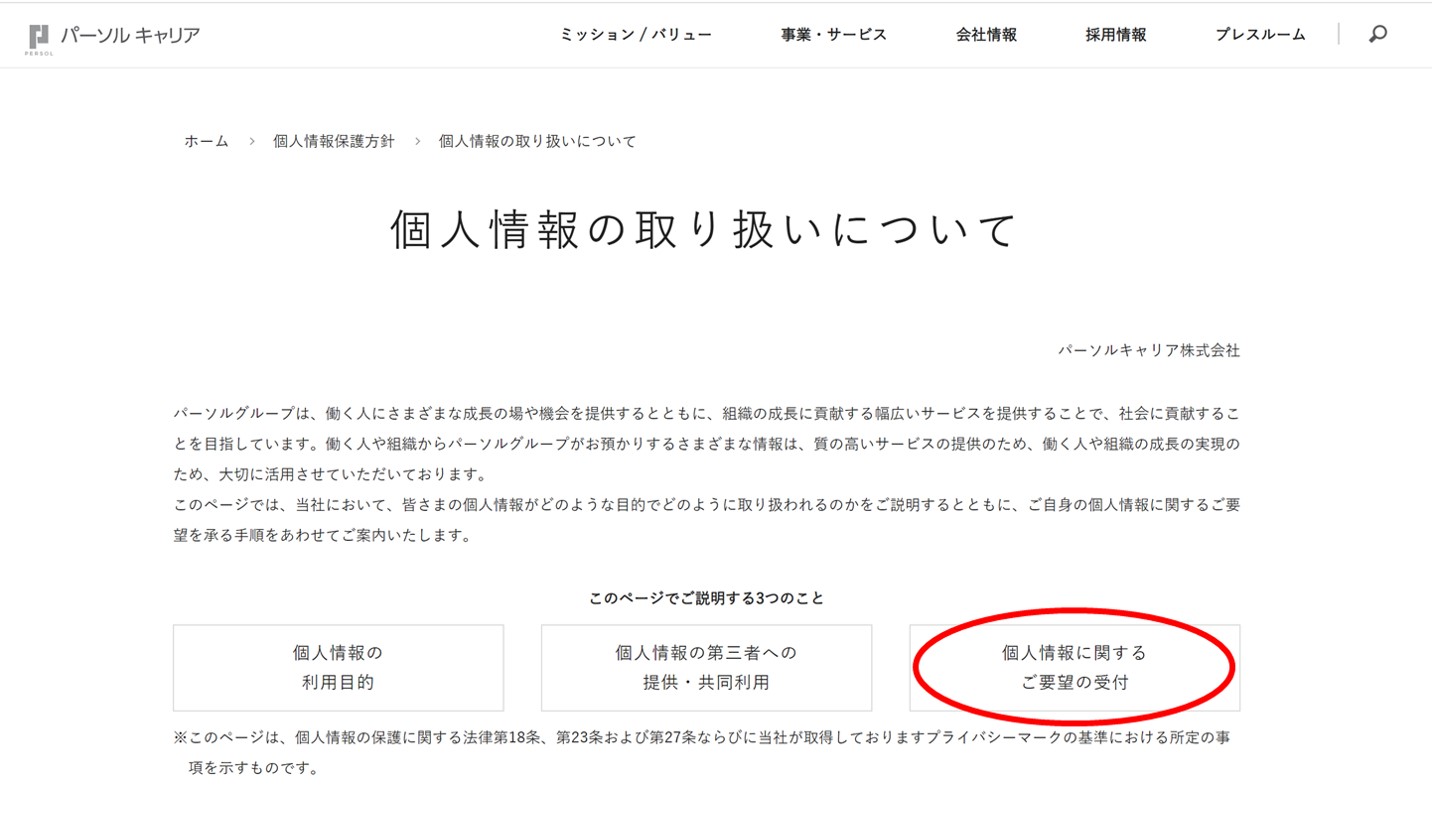
Task: Jump to 個人情報の利用目的 section button
Action: pos(338,668)
